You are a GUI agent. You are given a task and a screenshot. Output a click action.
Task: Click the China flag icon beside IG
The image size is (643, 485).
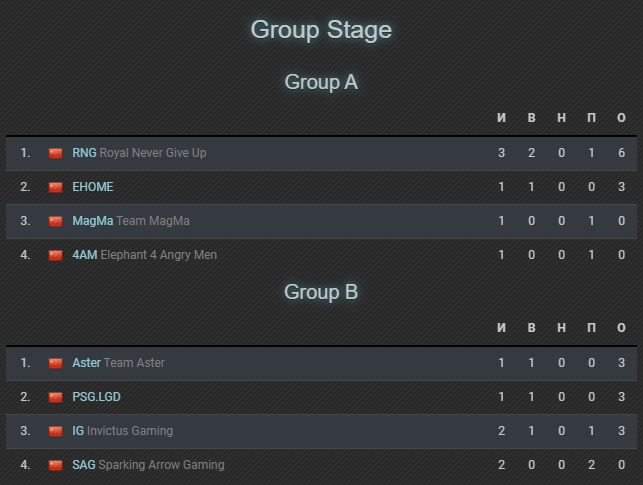[x=55, y=431]
